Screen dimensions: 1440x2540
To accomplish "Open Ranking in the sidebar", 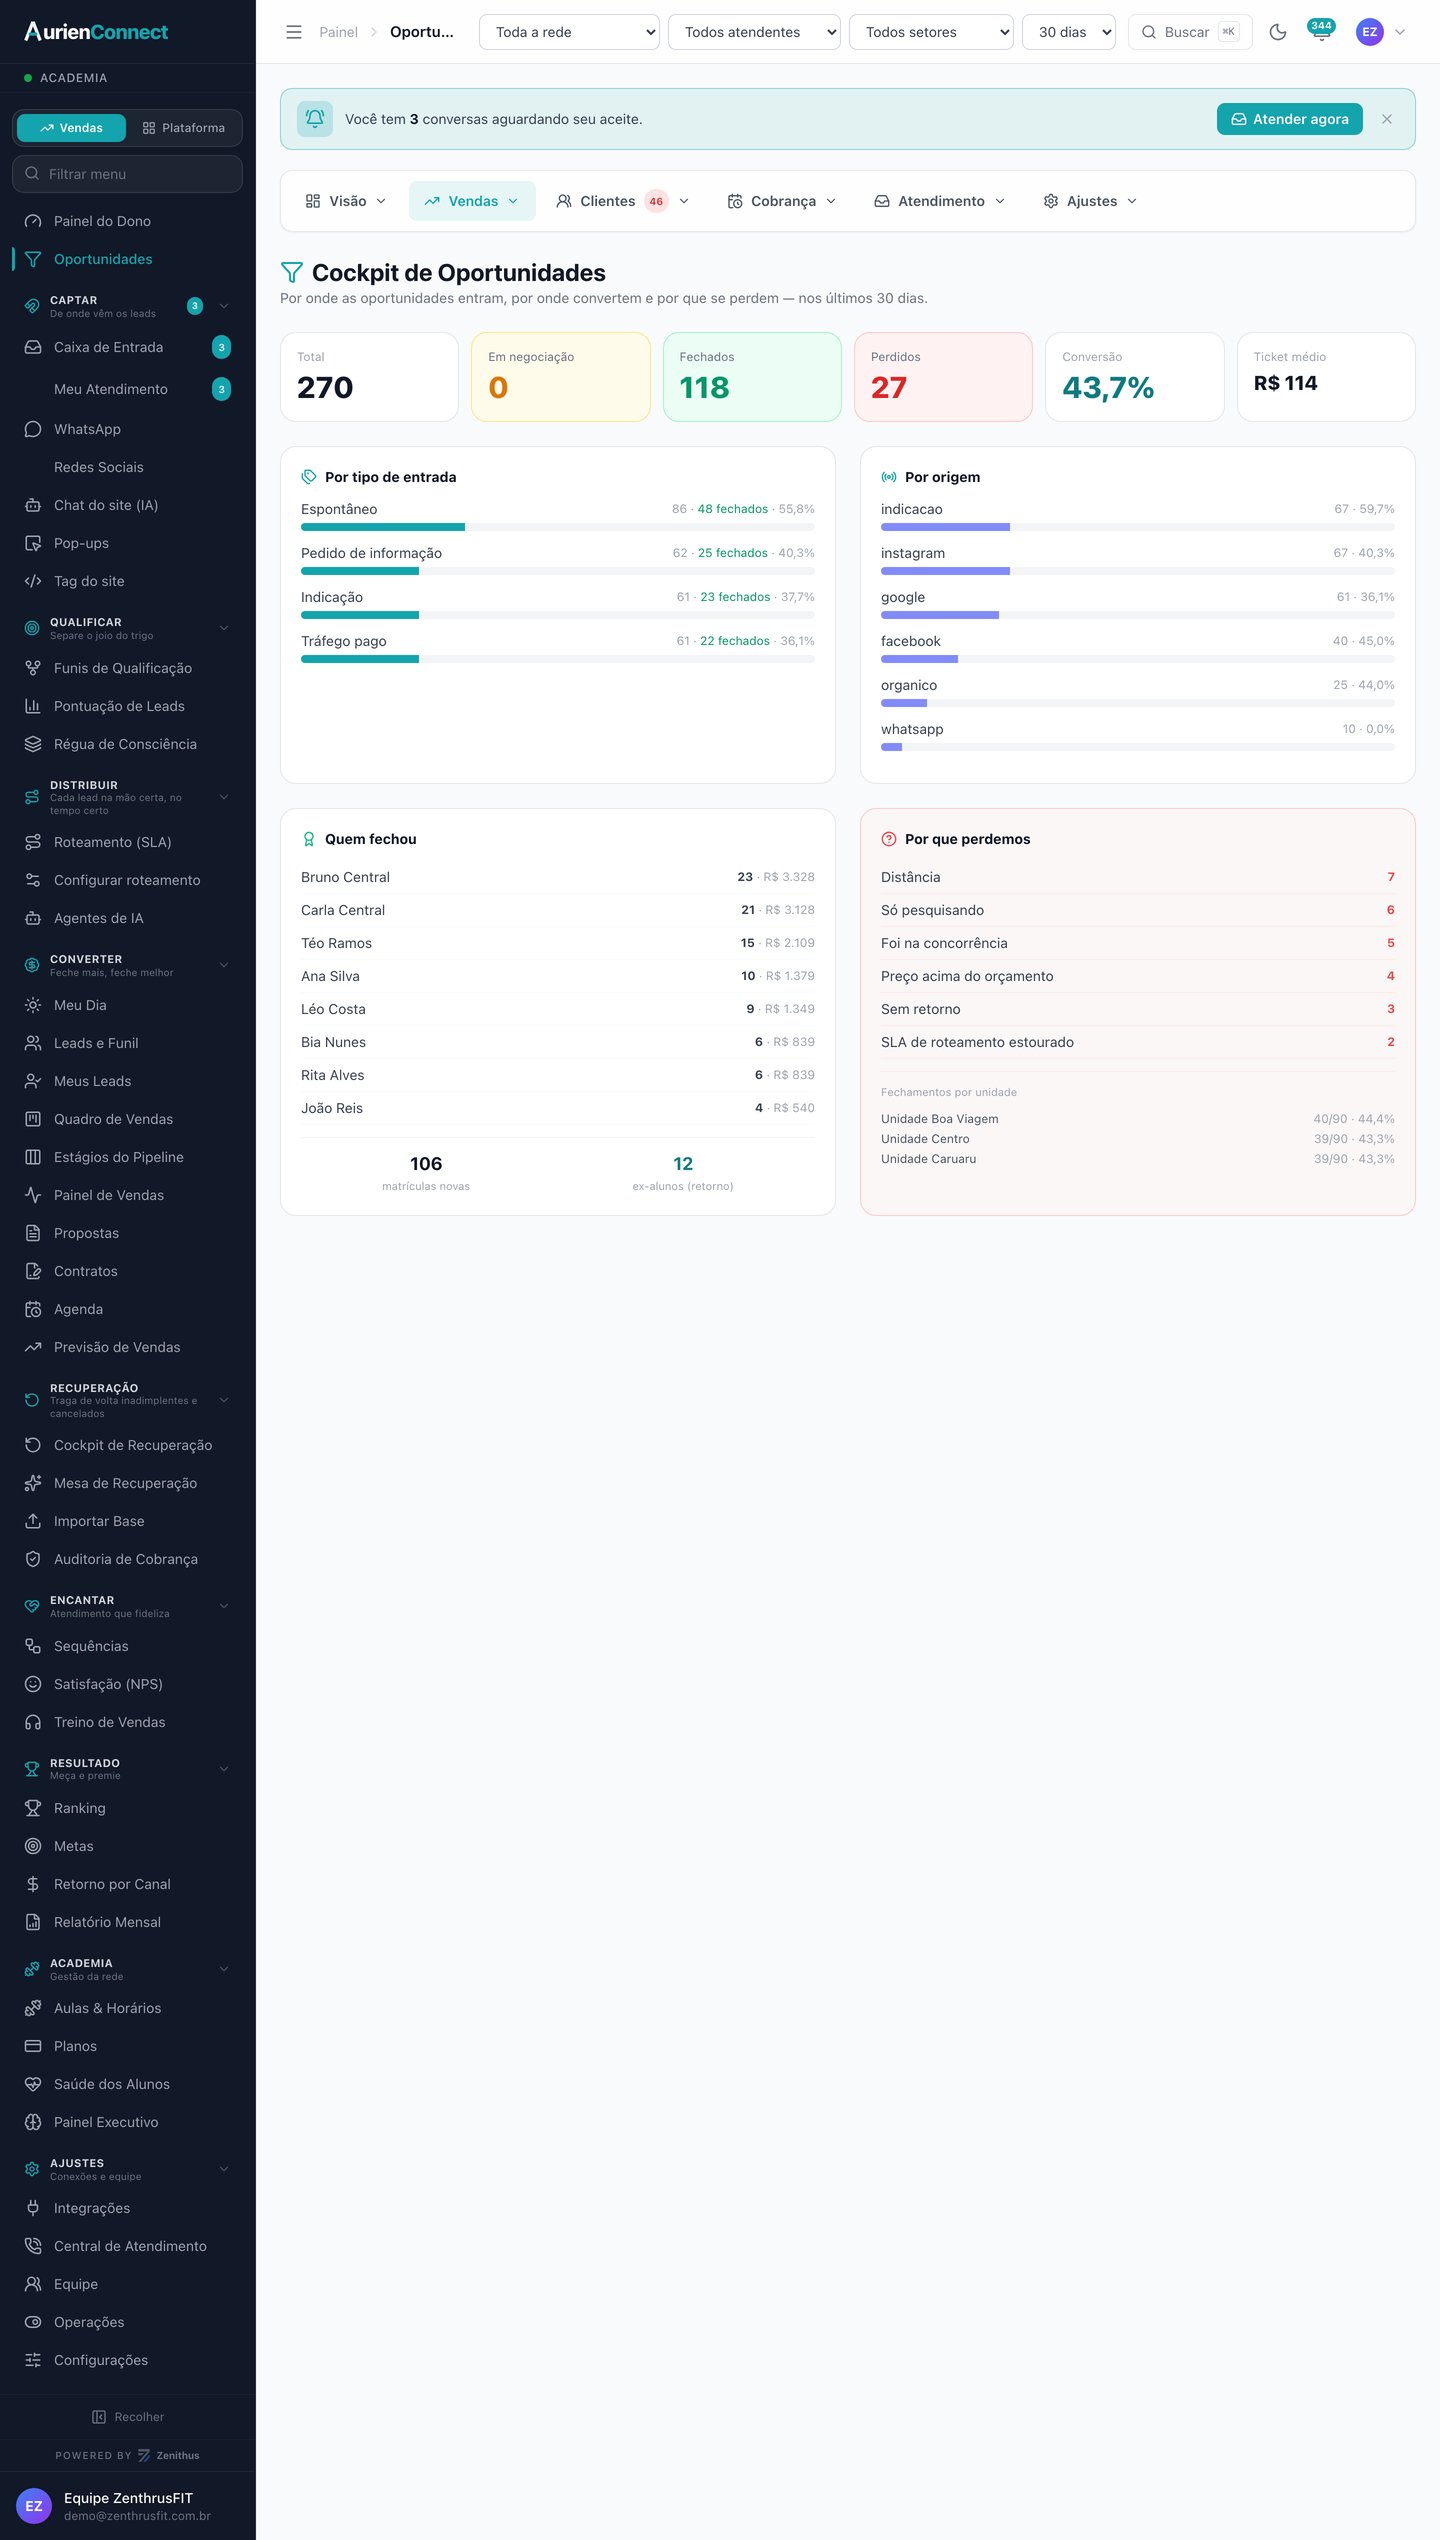I will pos(128,1808).
